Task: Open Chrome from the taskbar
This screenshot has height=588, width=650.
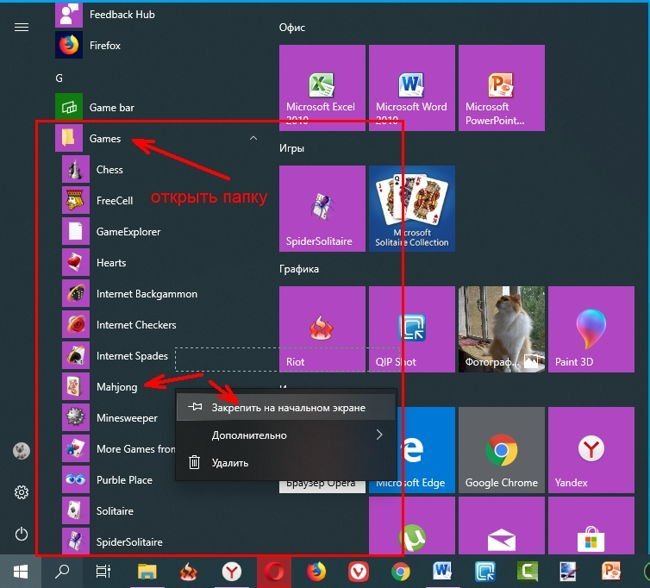Action: pyautogui.click(x=401, y=572)
